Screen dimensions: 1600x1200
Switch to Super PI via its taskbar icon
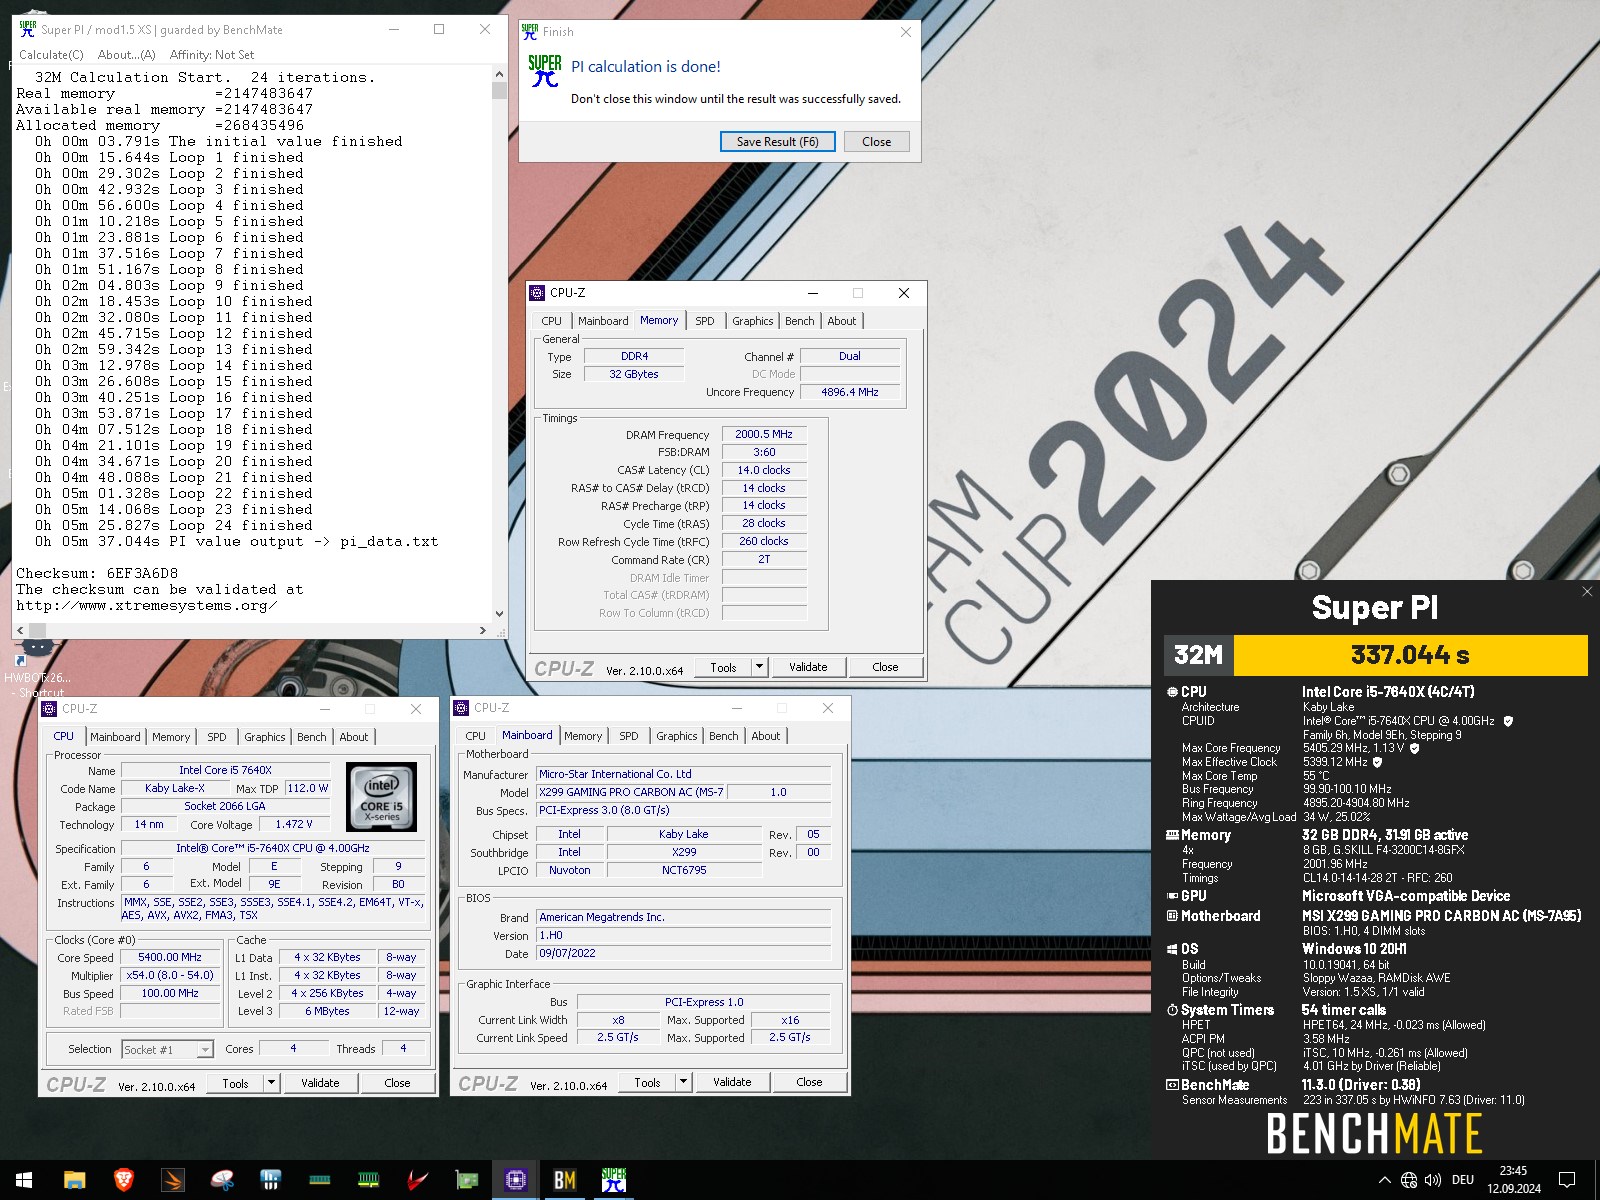614,1180
